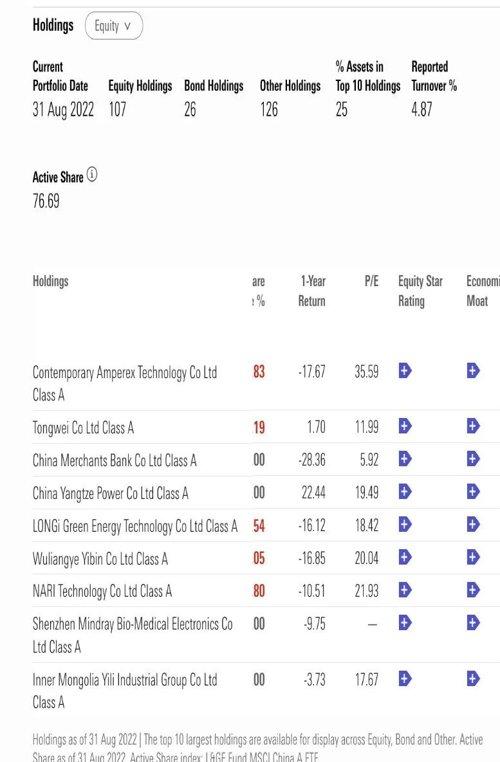Click Economic Moat icon for NARI Technology
The height and width of the screenshot is (762, 500).
tap(473, 590)
